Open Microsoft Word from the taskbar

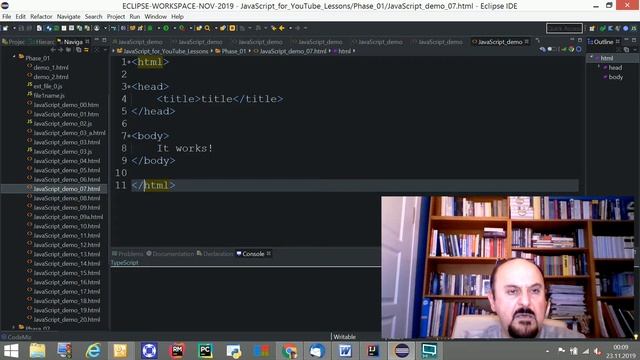(x=345, y=351)
